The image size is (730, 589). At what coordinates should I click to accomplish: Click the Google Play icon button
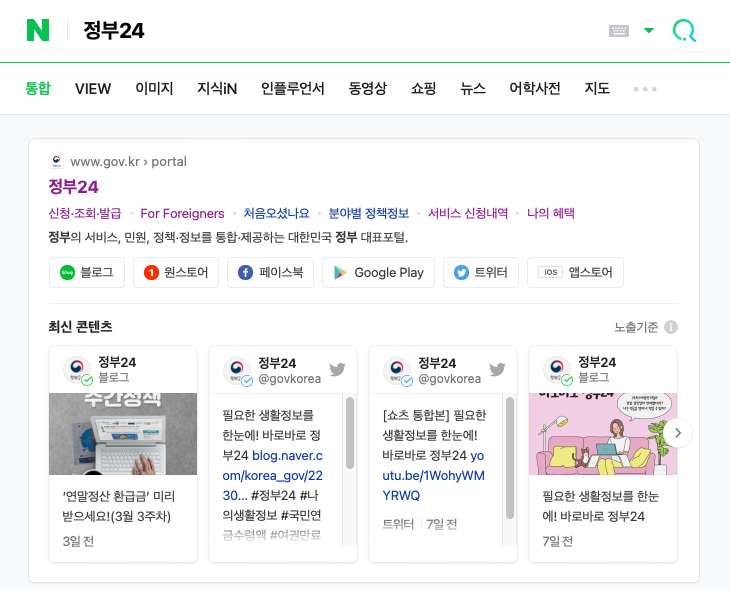378,272
